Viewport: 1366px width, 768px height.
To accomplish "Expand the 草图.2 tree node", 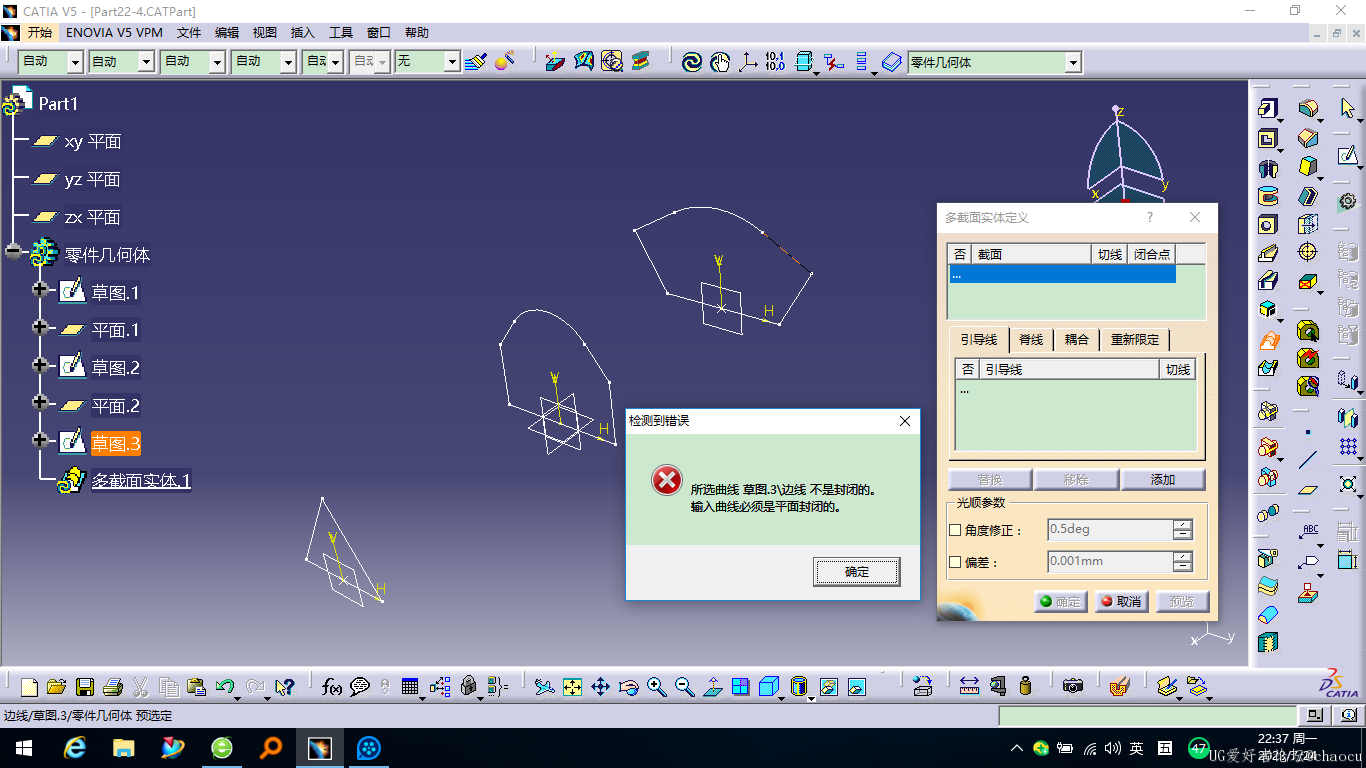I will (40, 365).
